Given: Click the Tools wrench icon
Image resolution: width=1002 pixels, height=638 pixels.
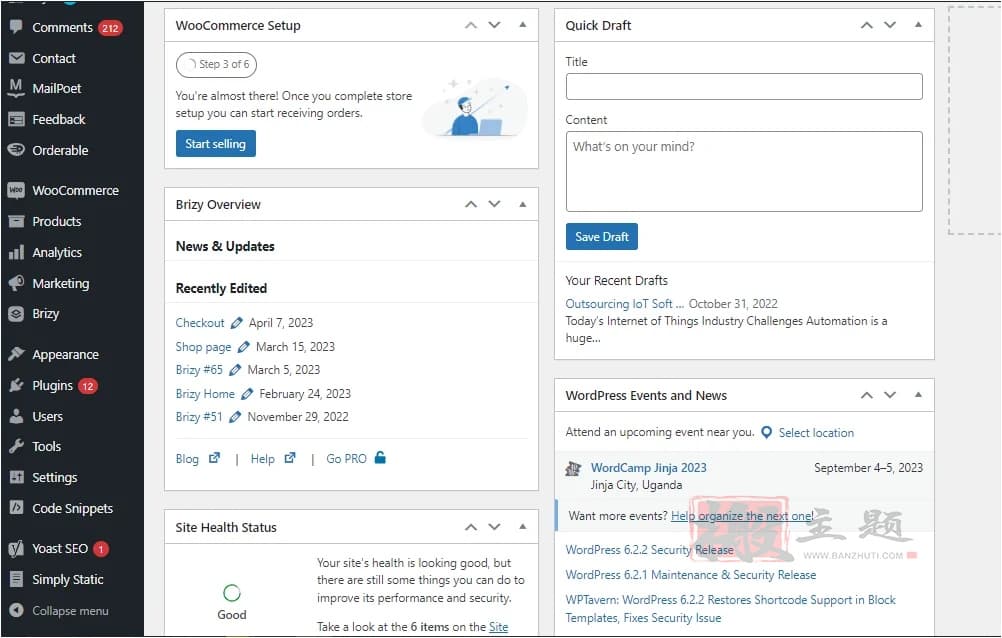Looking at the screenshot, I should [16, 446].
